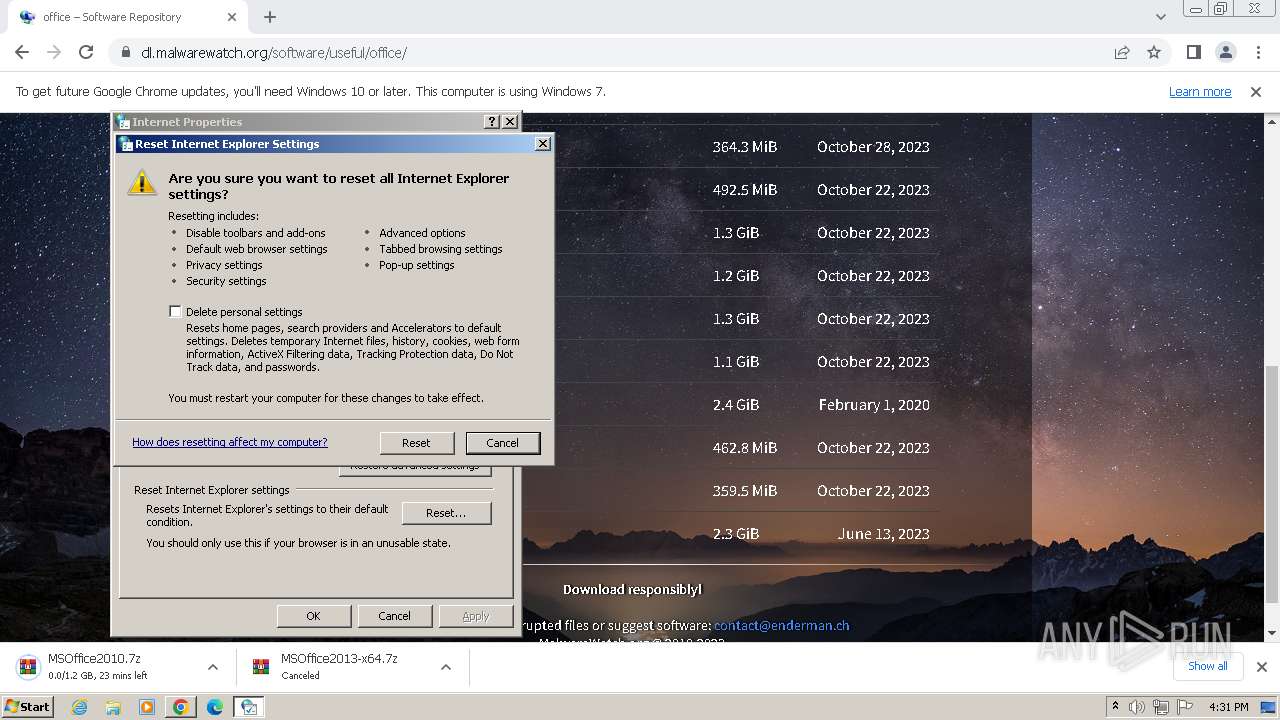Click the 4:31 PM system clock
The image size is (1280, 720).
[1228, 707]
